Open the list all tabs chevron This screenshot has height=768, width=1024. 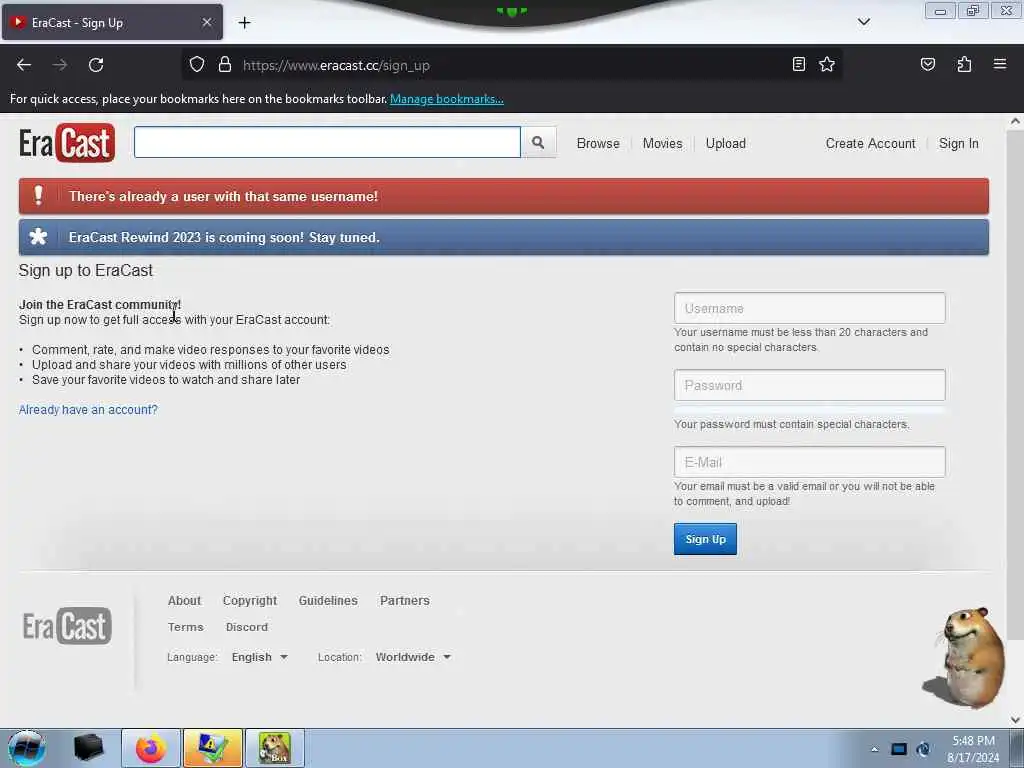coord(863,22)
